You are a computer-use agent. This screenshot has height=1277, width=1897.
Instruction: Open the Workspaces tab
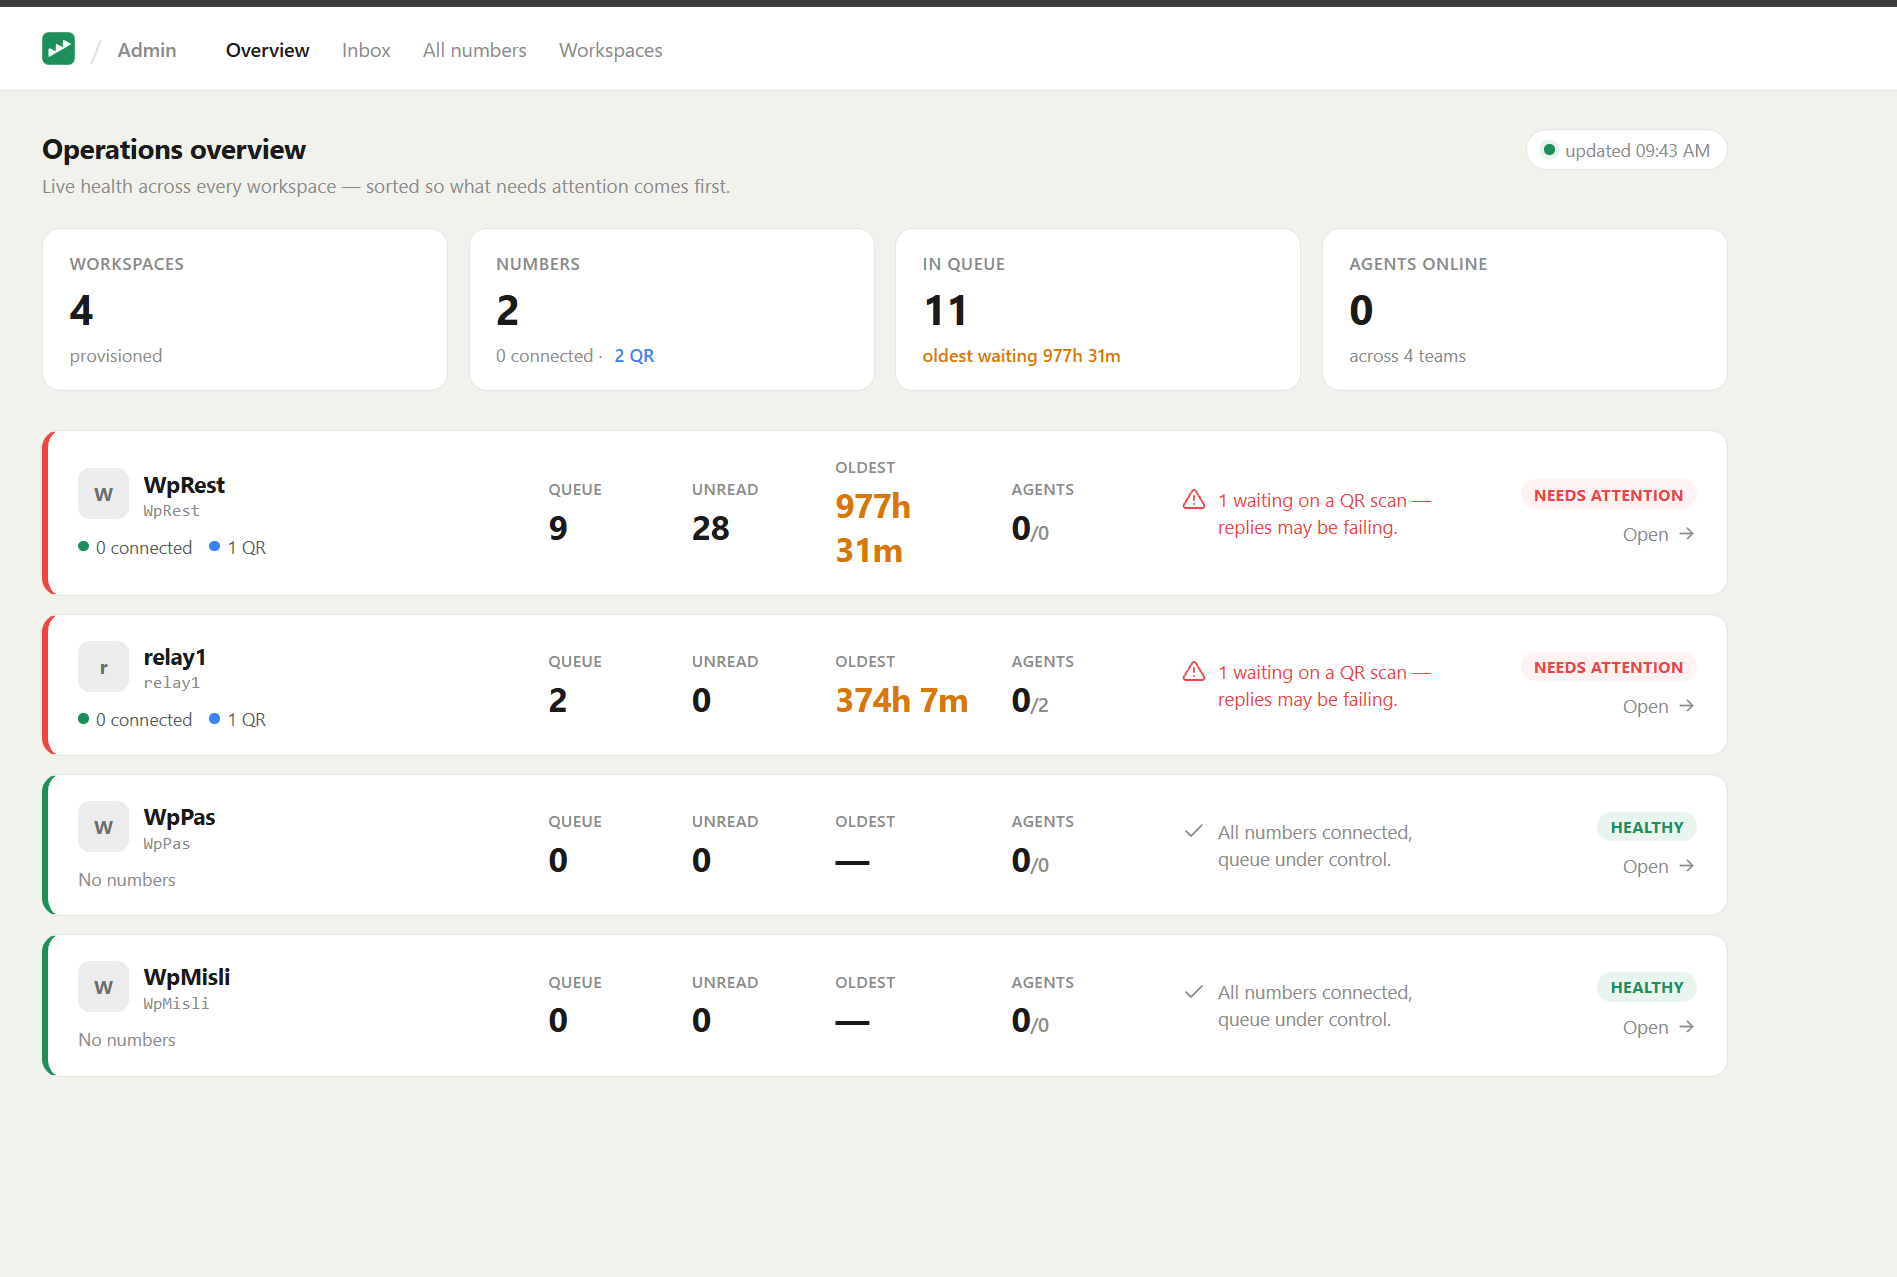tap(610, 50)
